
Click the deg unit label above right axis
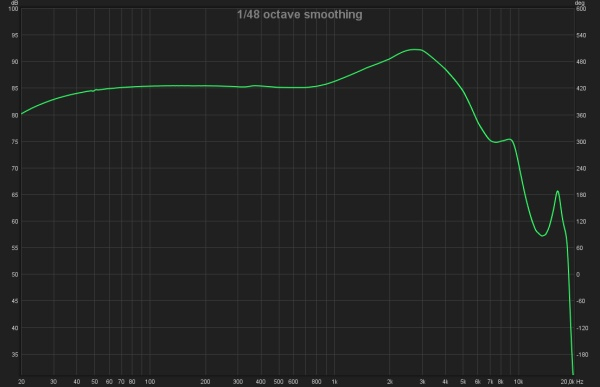580,3
